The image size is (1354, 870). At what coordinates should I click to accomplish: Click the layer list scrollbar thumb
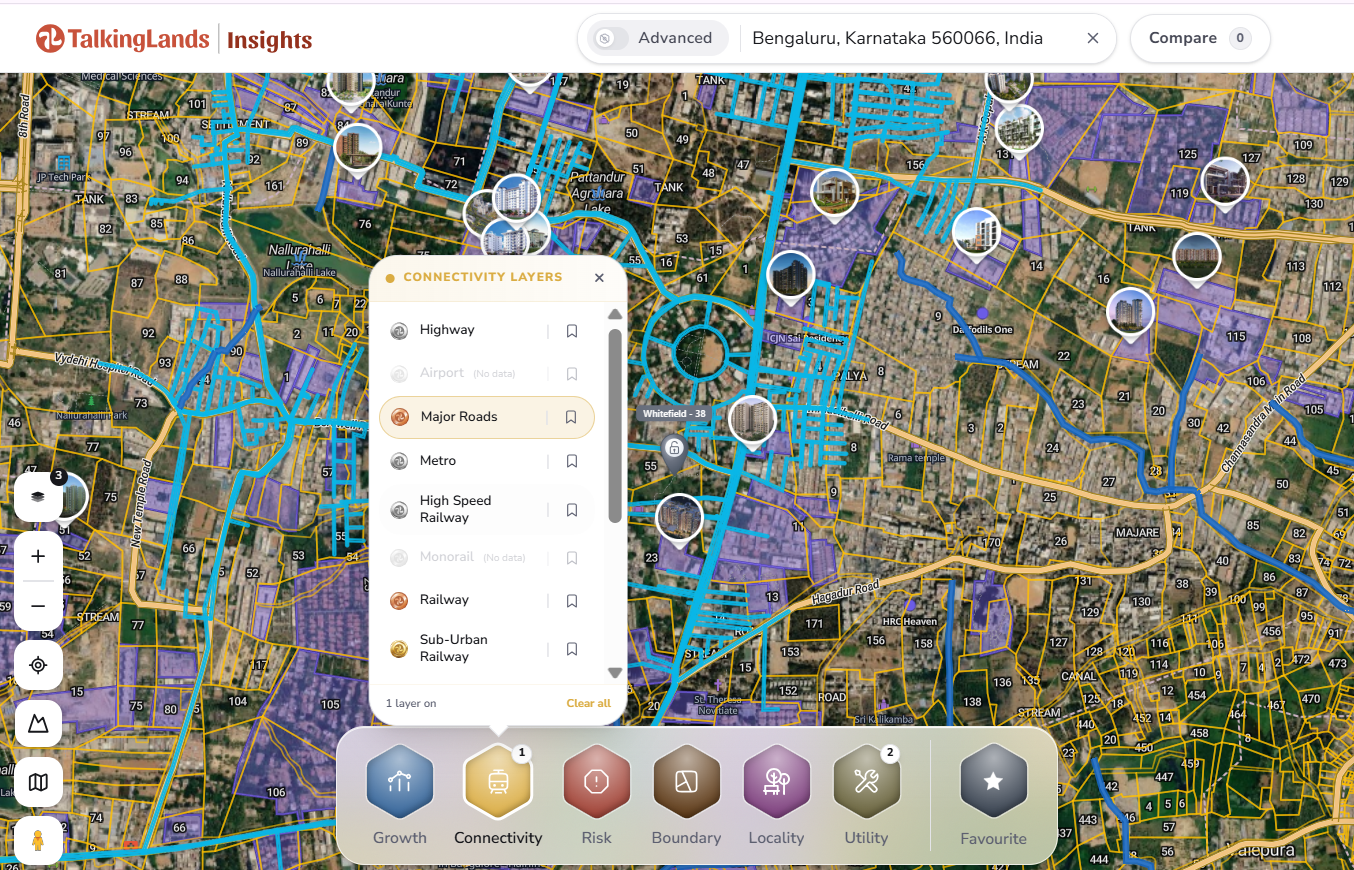pyautogui.click(x=615, y=425)
